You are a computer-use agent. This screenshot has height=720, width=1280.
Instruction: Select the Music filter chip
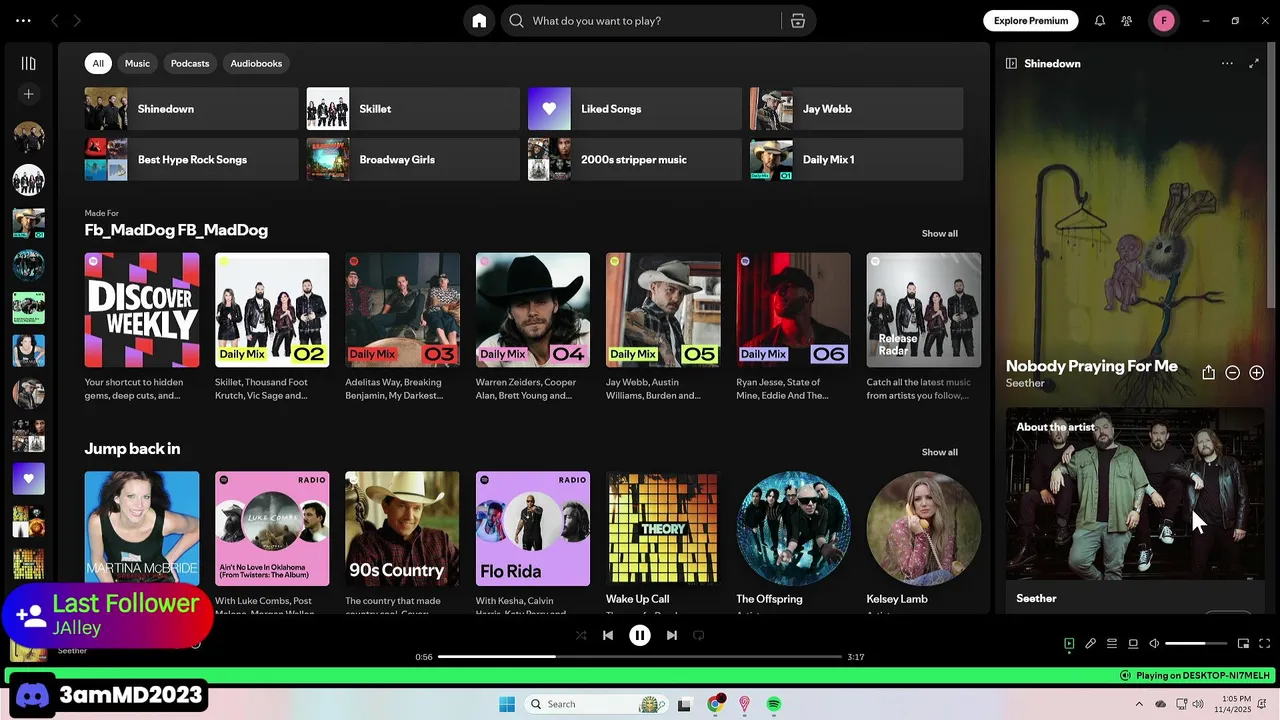click(137, 63)
